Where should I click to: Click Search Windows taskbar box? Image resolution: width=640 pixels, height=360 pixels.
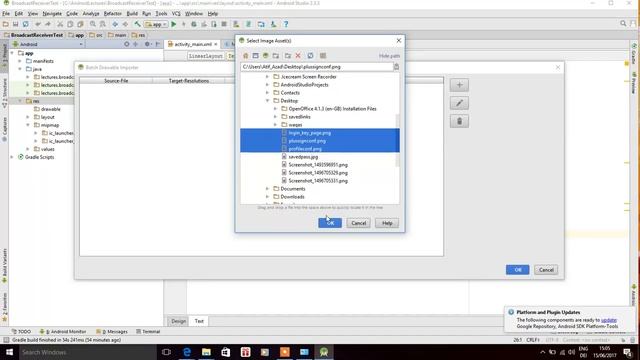click(x=87, y=352)
